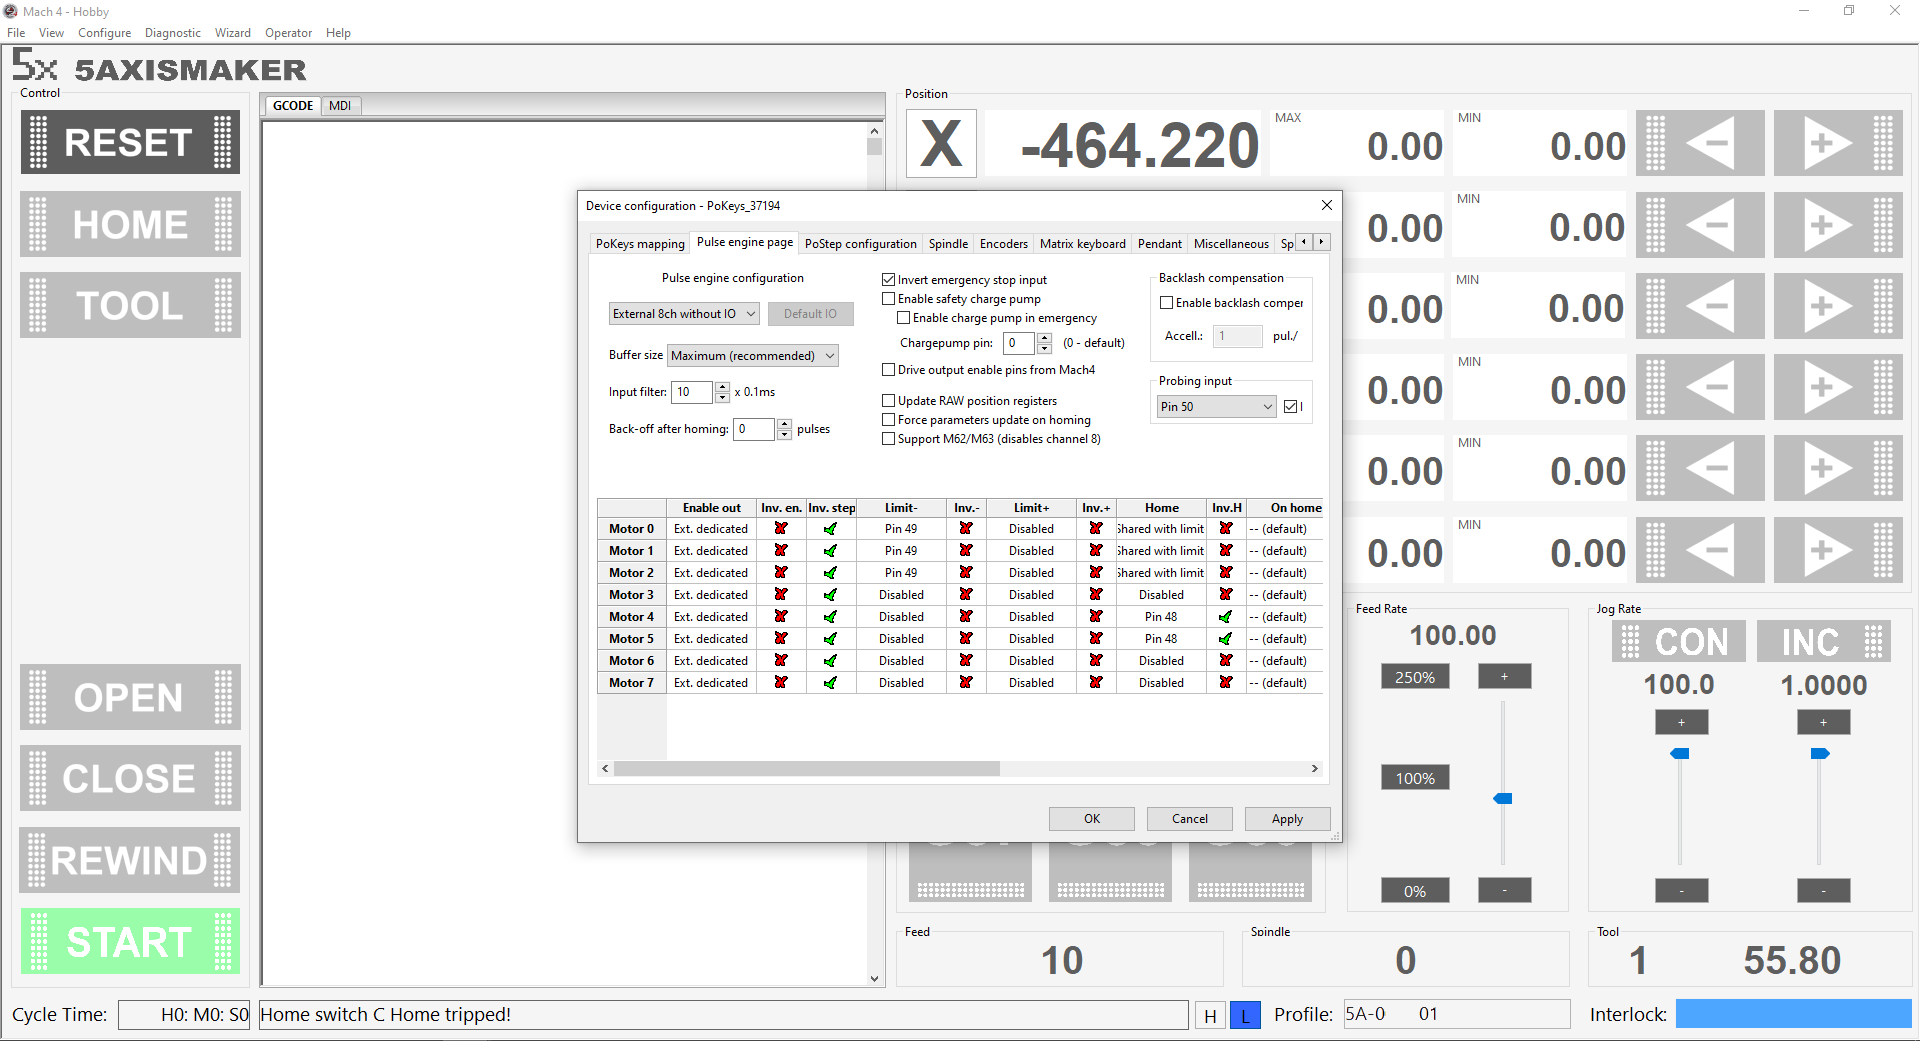Open the Encoders tab

1003,244
